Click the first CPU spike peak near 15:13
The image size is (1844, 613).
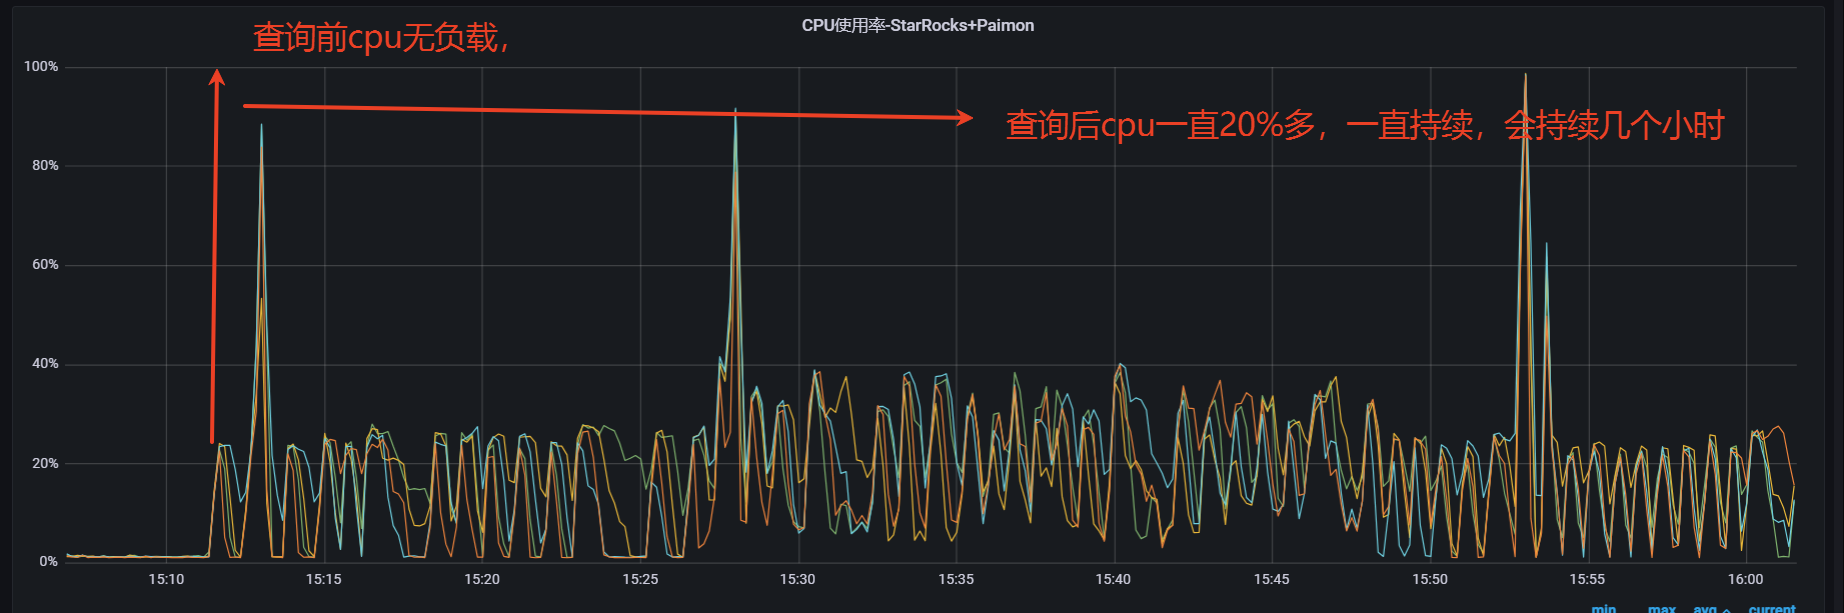click(261, 126)
